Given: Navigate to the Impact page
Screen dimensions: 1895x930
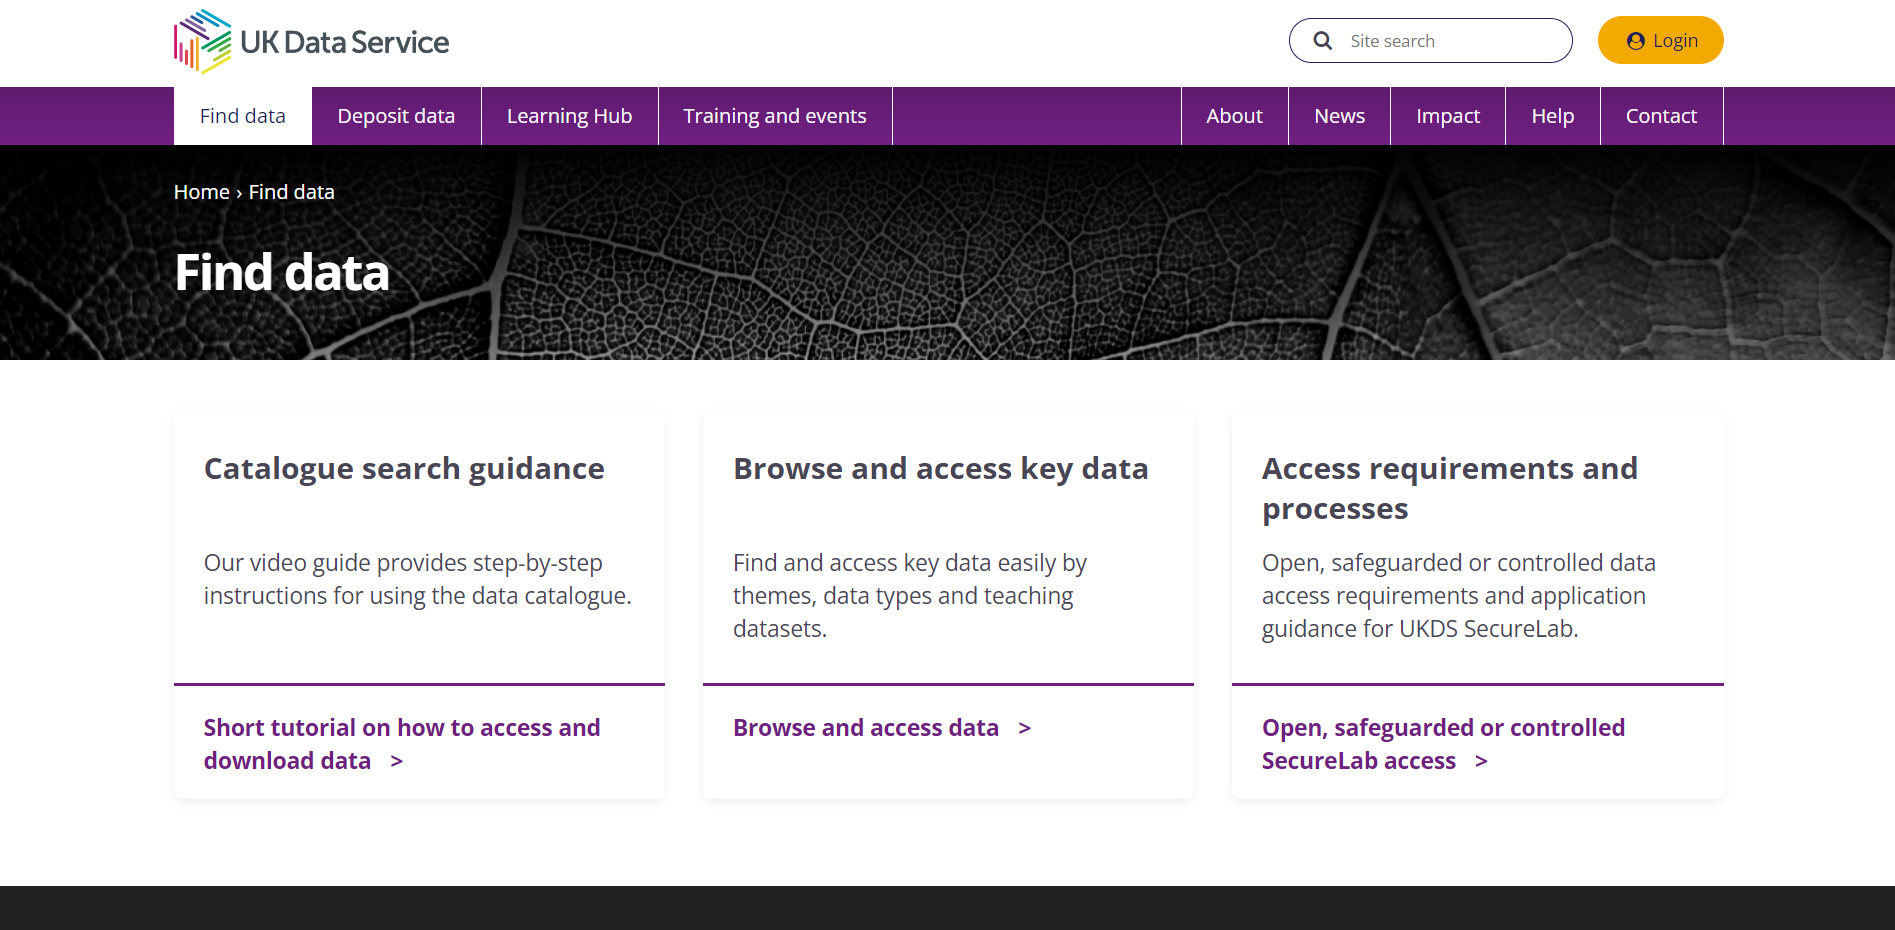Looking at the screenshot, I should point(1447,116).
